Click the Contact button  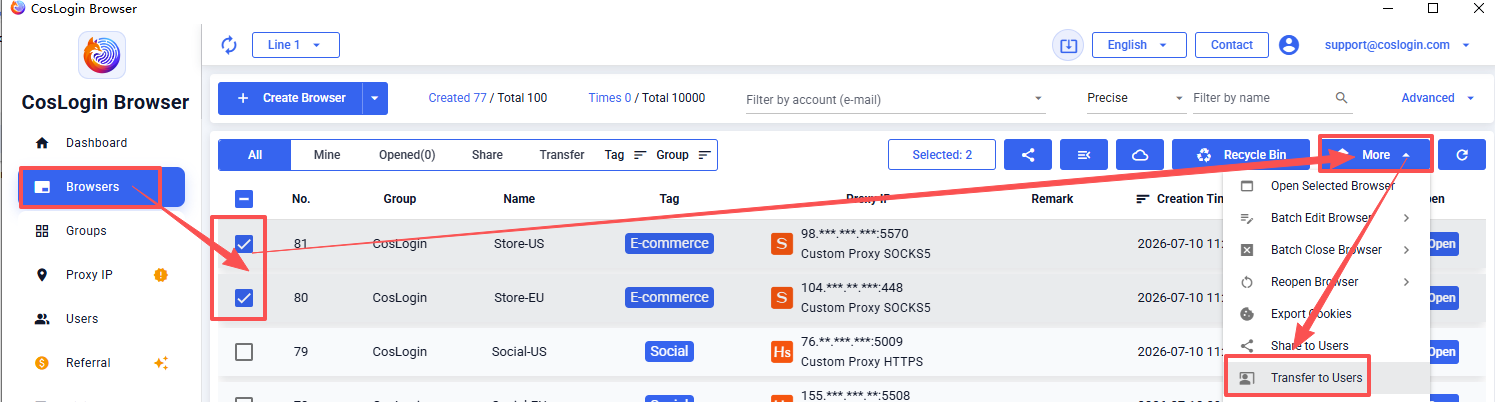pyautogui.click(x=1232, y=45)
